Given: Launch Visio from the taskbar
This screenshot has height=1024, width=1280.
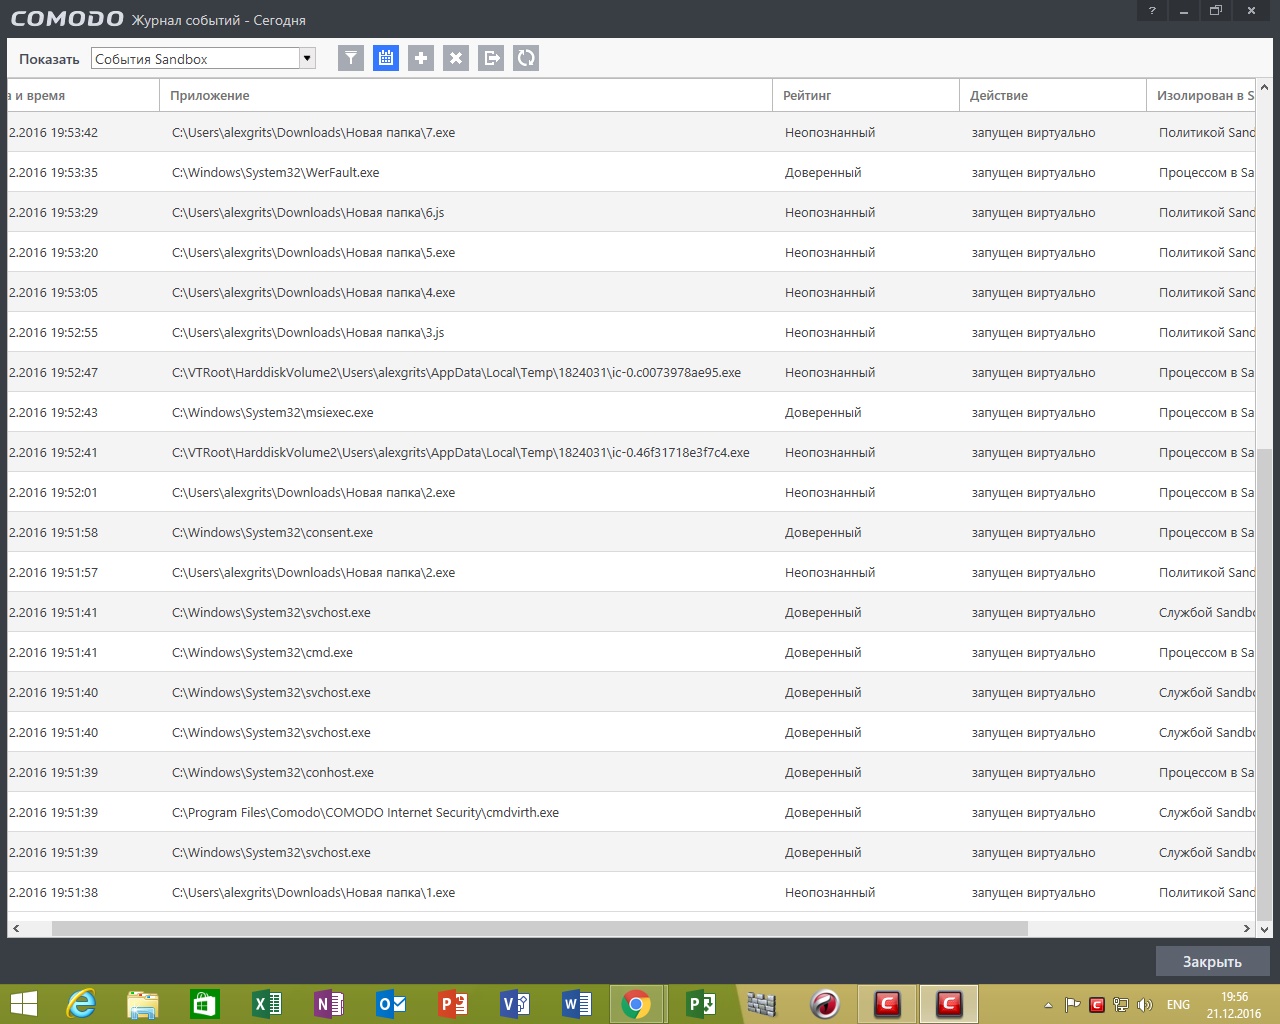Looking at the screenshot, I should (x=514, y=1003).
